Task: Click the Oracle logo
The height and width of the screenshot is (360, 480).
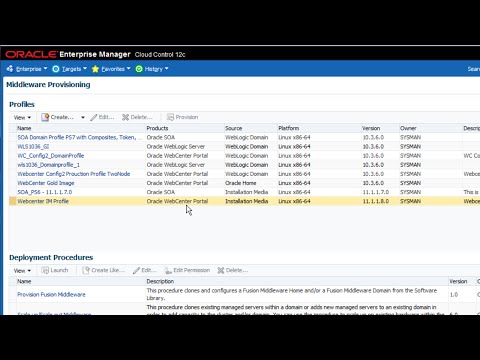Action: [x=31, y=54]
